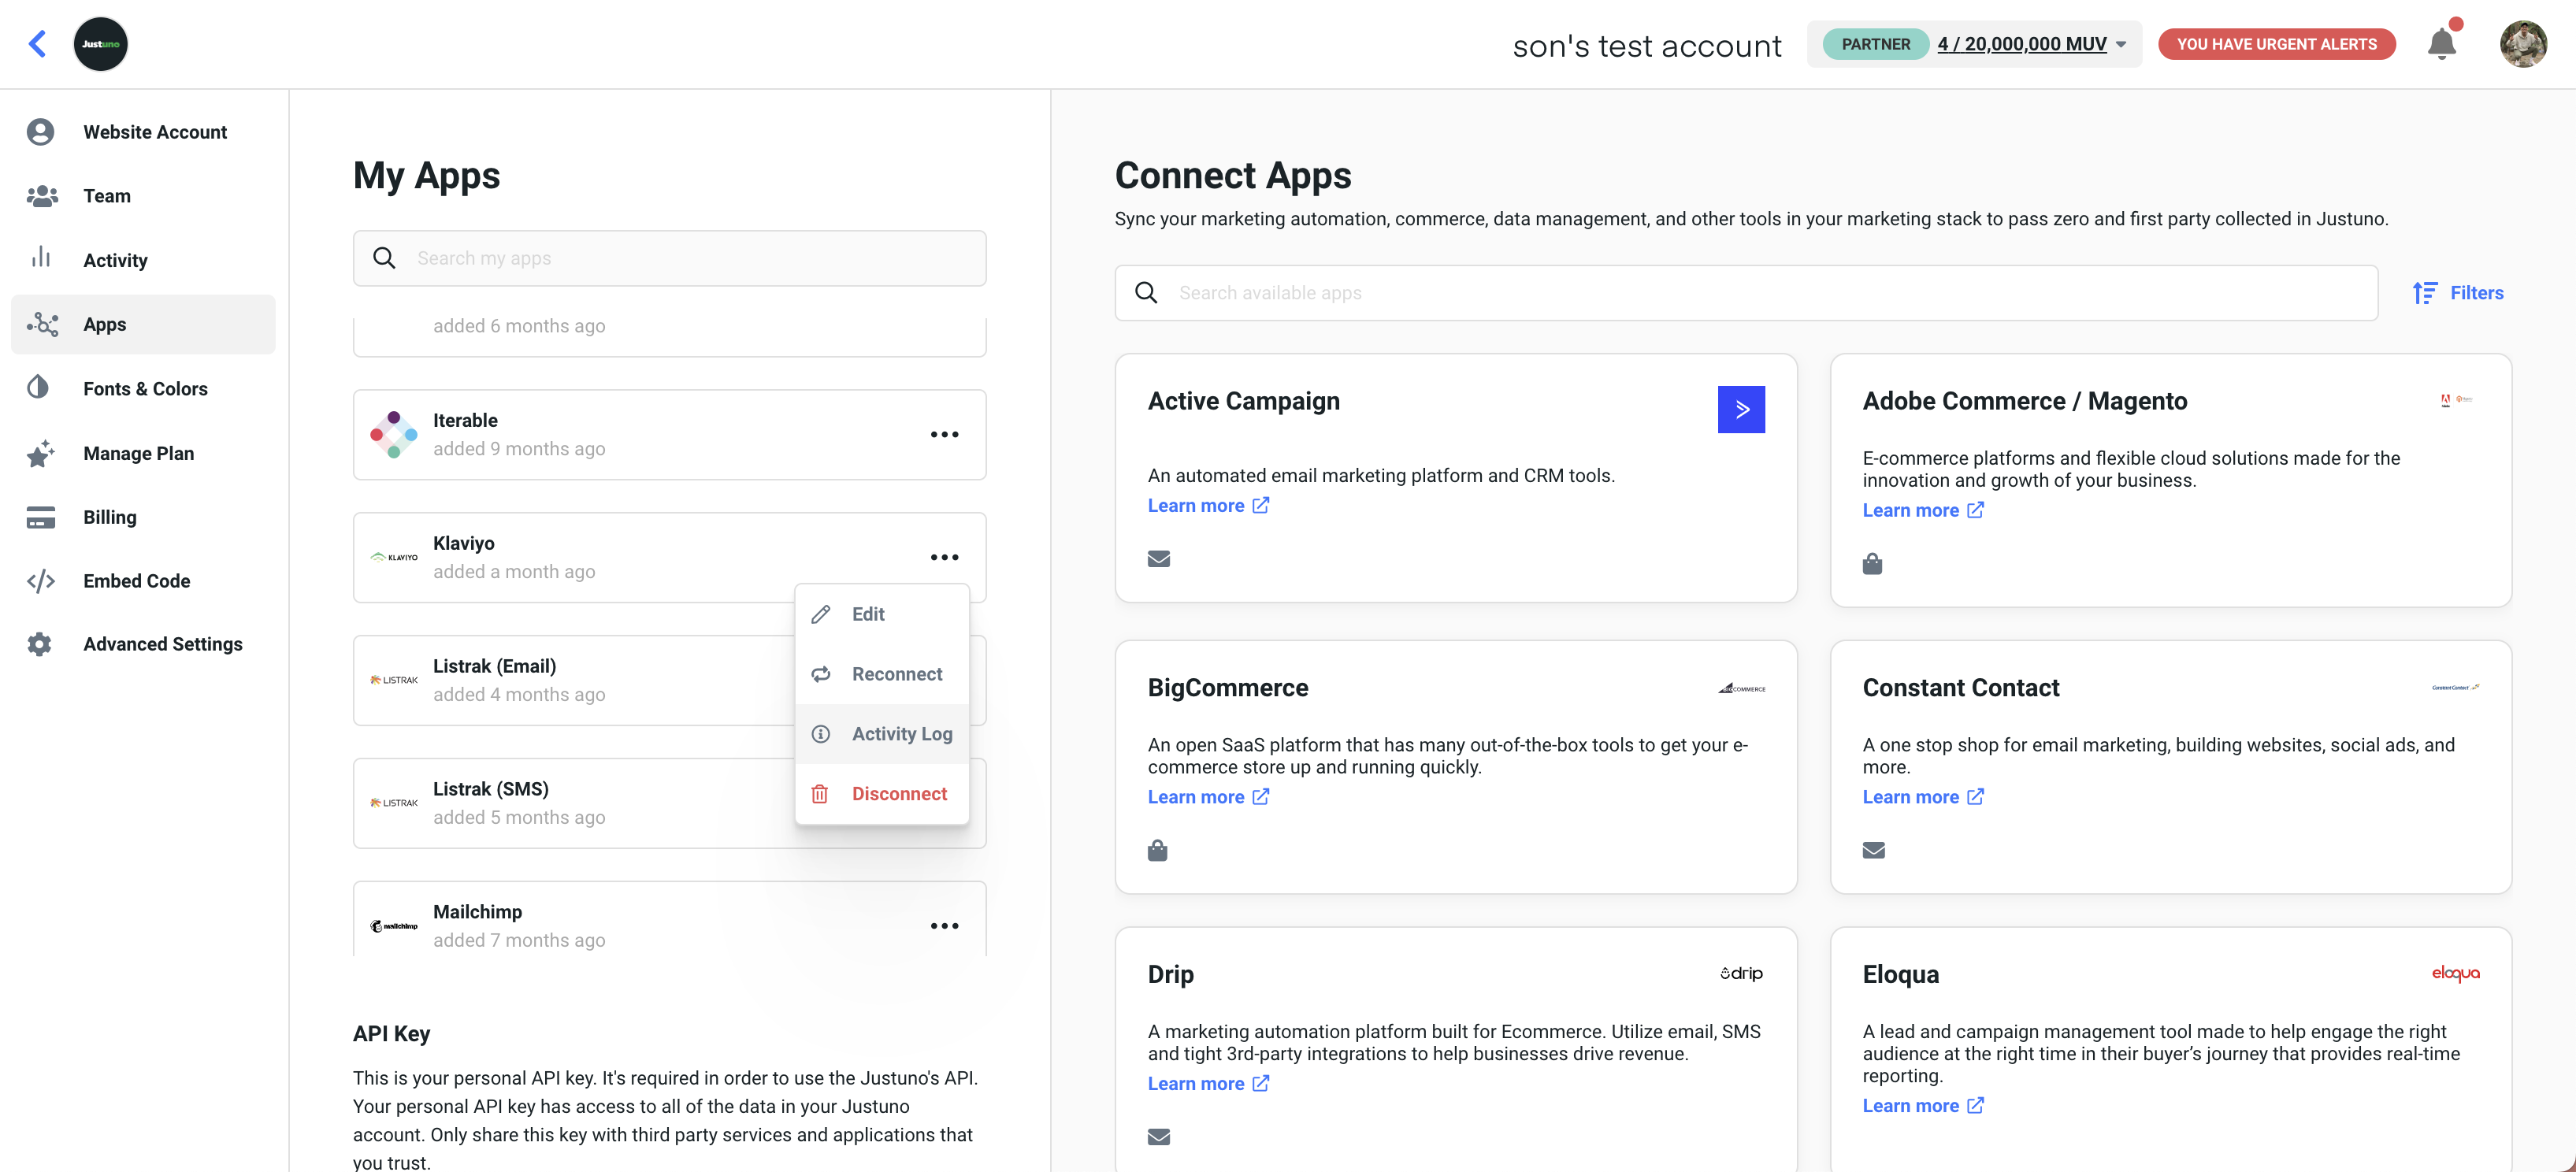Open the notifications bell
This screenshot has width=2576, height=1172.
click(x=2441, y=44)
